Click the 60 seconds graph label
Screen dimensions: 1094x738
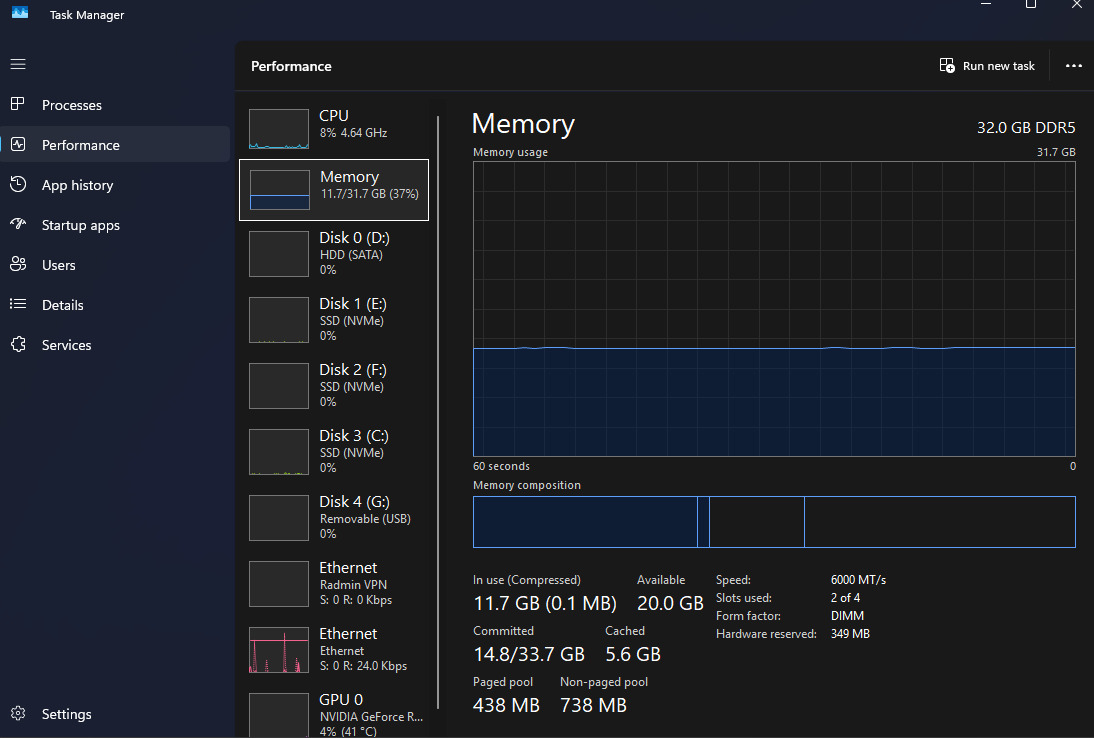coord(501,466)
